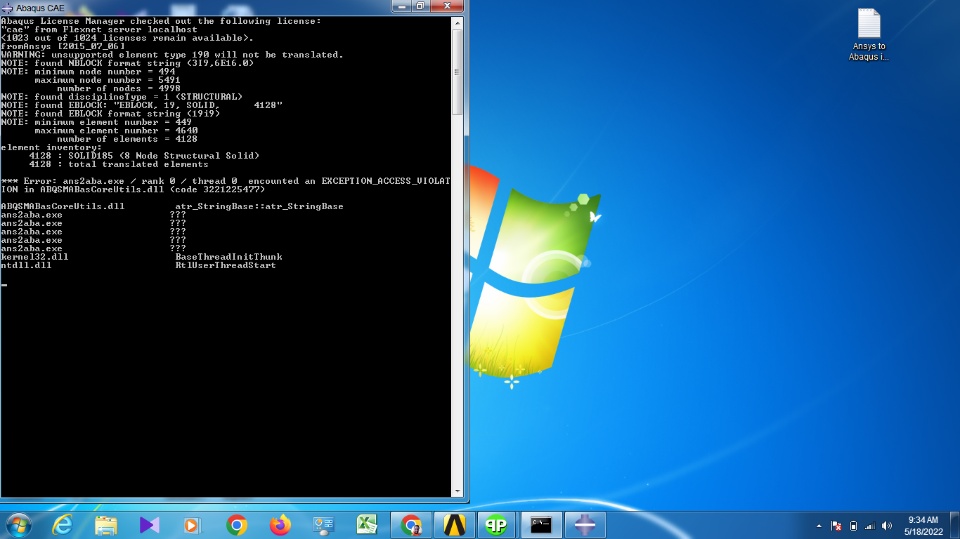Image resolution: width=960 pixels, height=539 pixels.
Task: Click the 'total translated elements' line
Action: (x=118, y=164)
